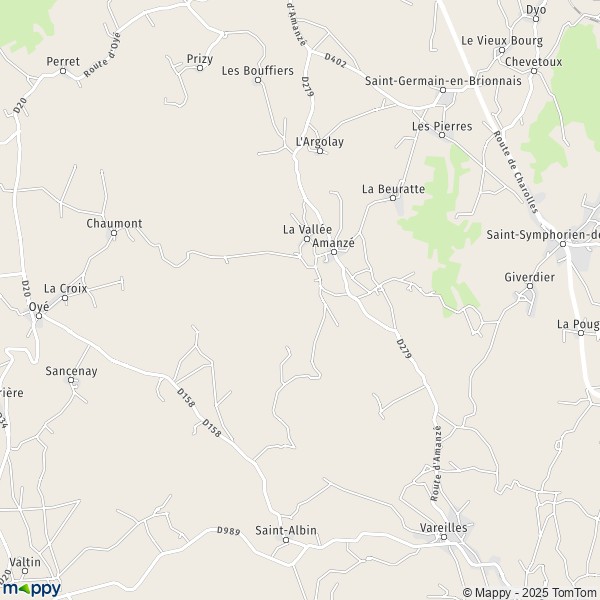
Task: Click the Mappy logo
Action: [x=31, y=589]
